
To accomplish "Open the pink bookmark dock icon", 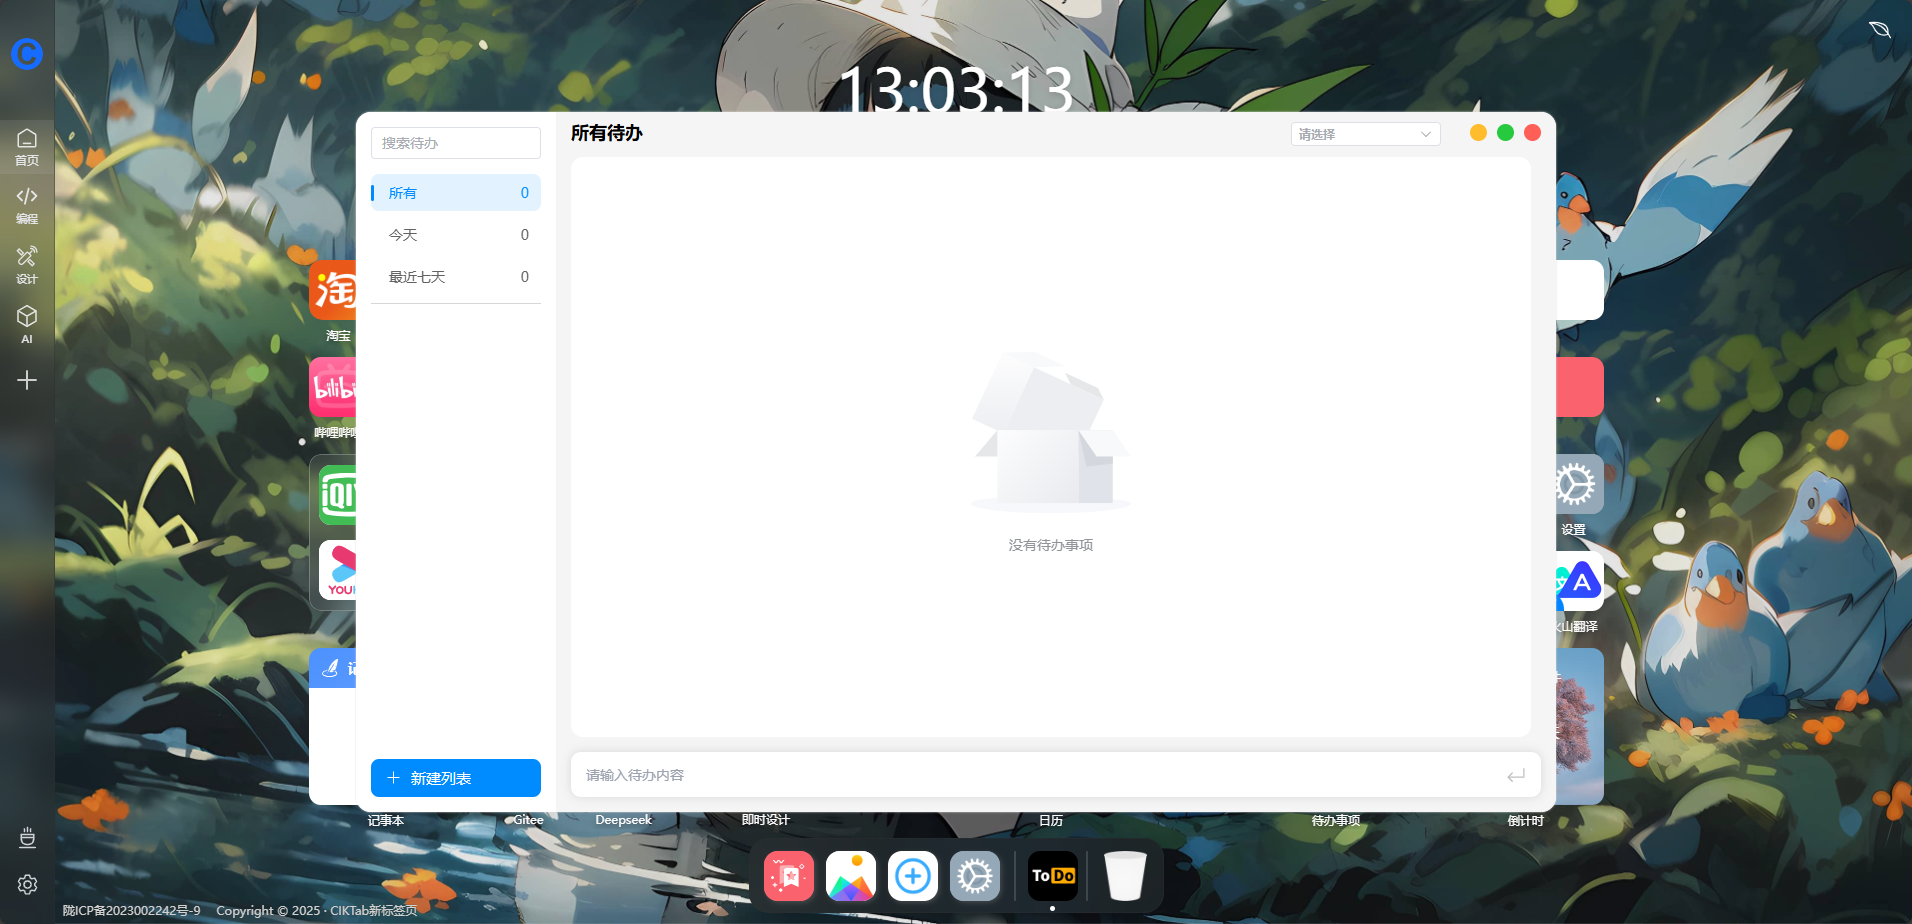I will [x=788, y=876].
